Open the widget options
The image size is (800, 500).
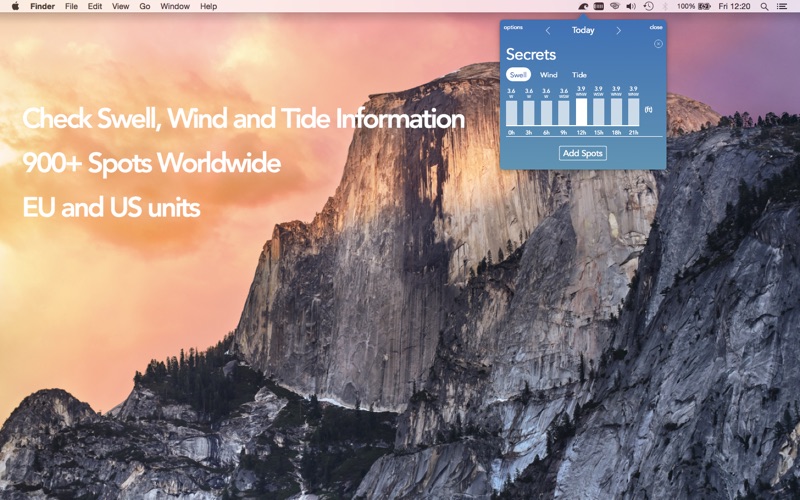pos(513,27)
